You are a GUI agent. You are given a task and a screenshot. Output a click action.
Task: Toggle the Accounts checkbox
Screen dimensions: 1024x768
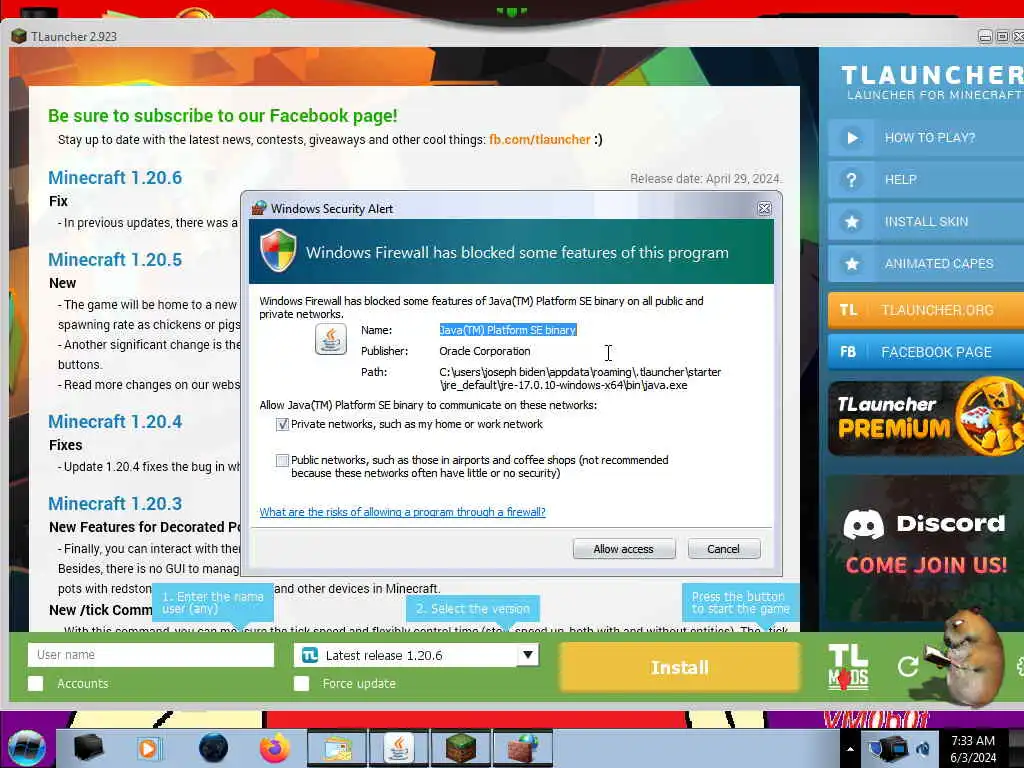(36, 684)
